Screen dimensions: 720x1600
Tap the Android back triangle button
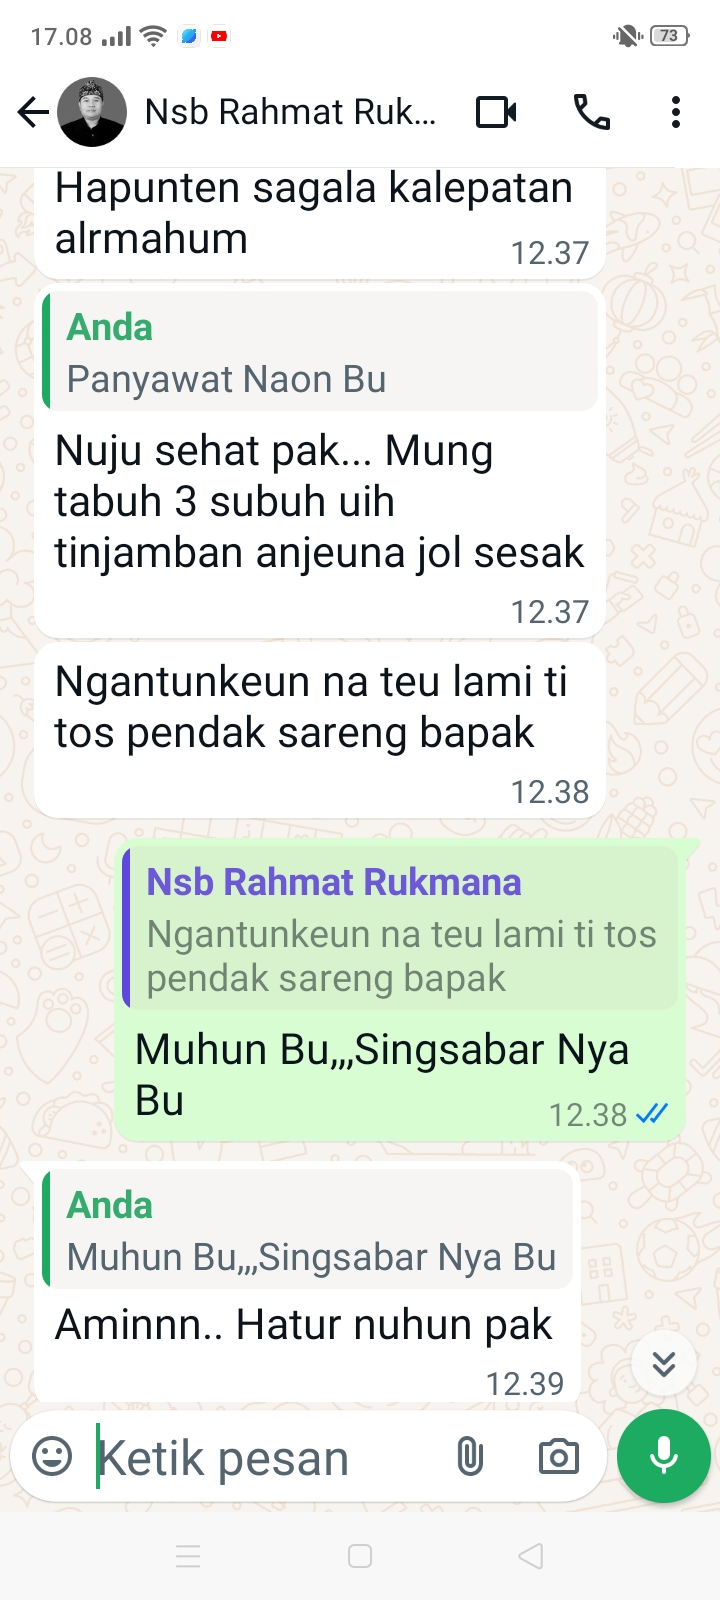pyautogui.click(x=531, y=1556)
